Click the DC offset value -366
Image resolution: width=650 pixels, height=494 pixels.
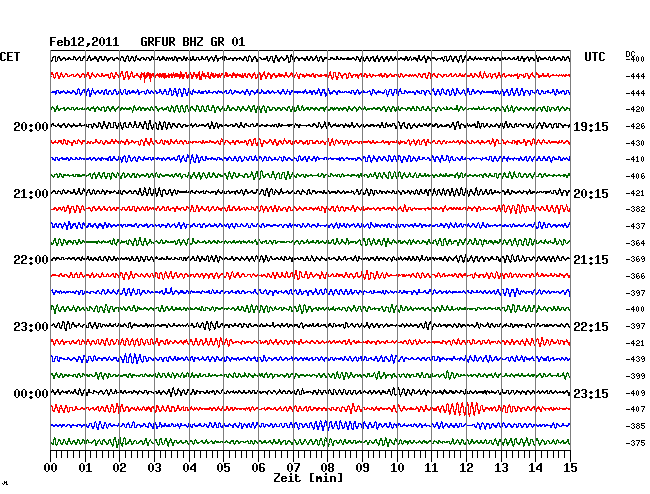click(x=635, y=276)
